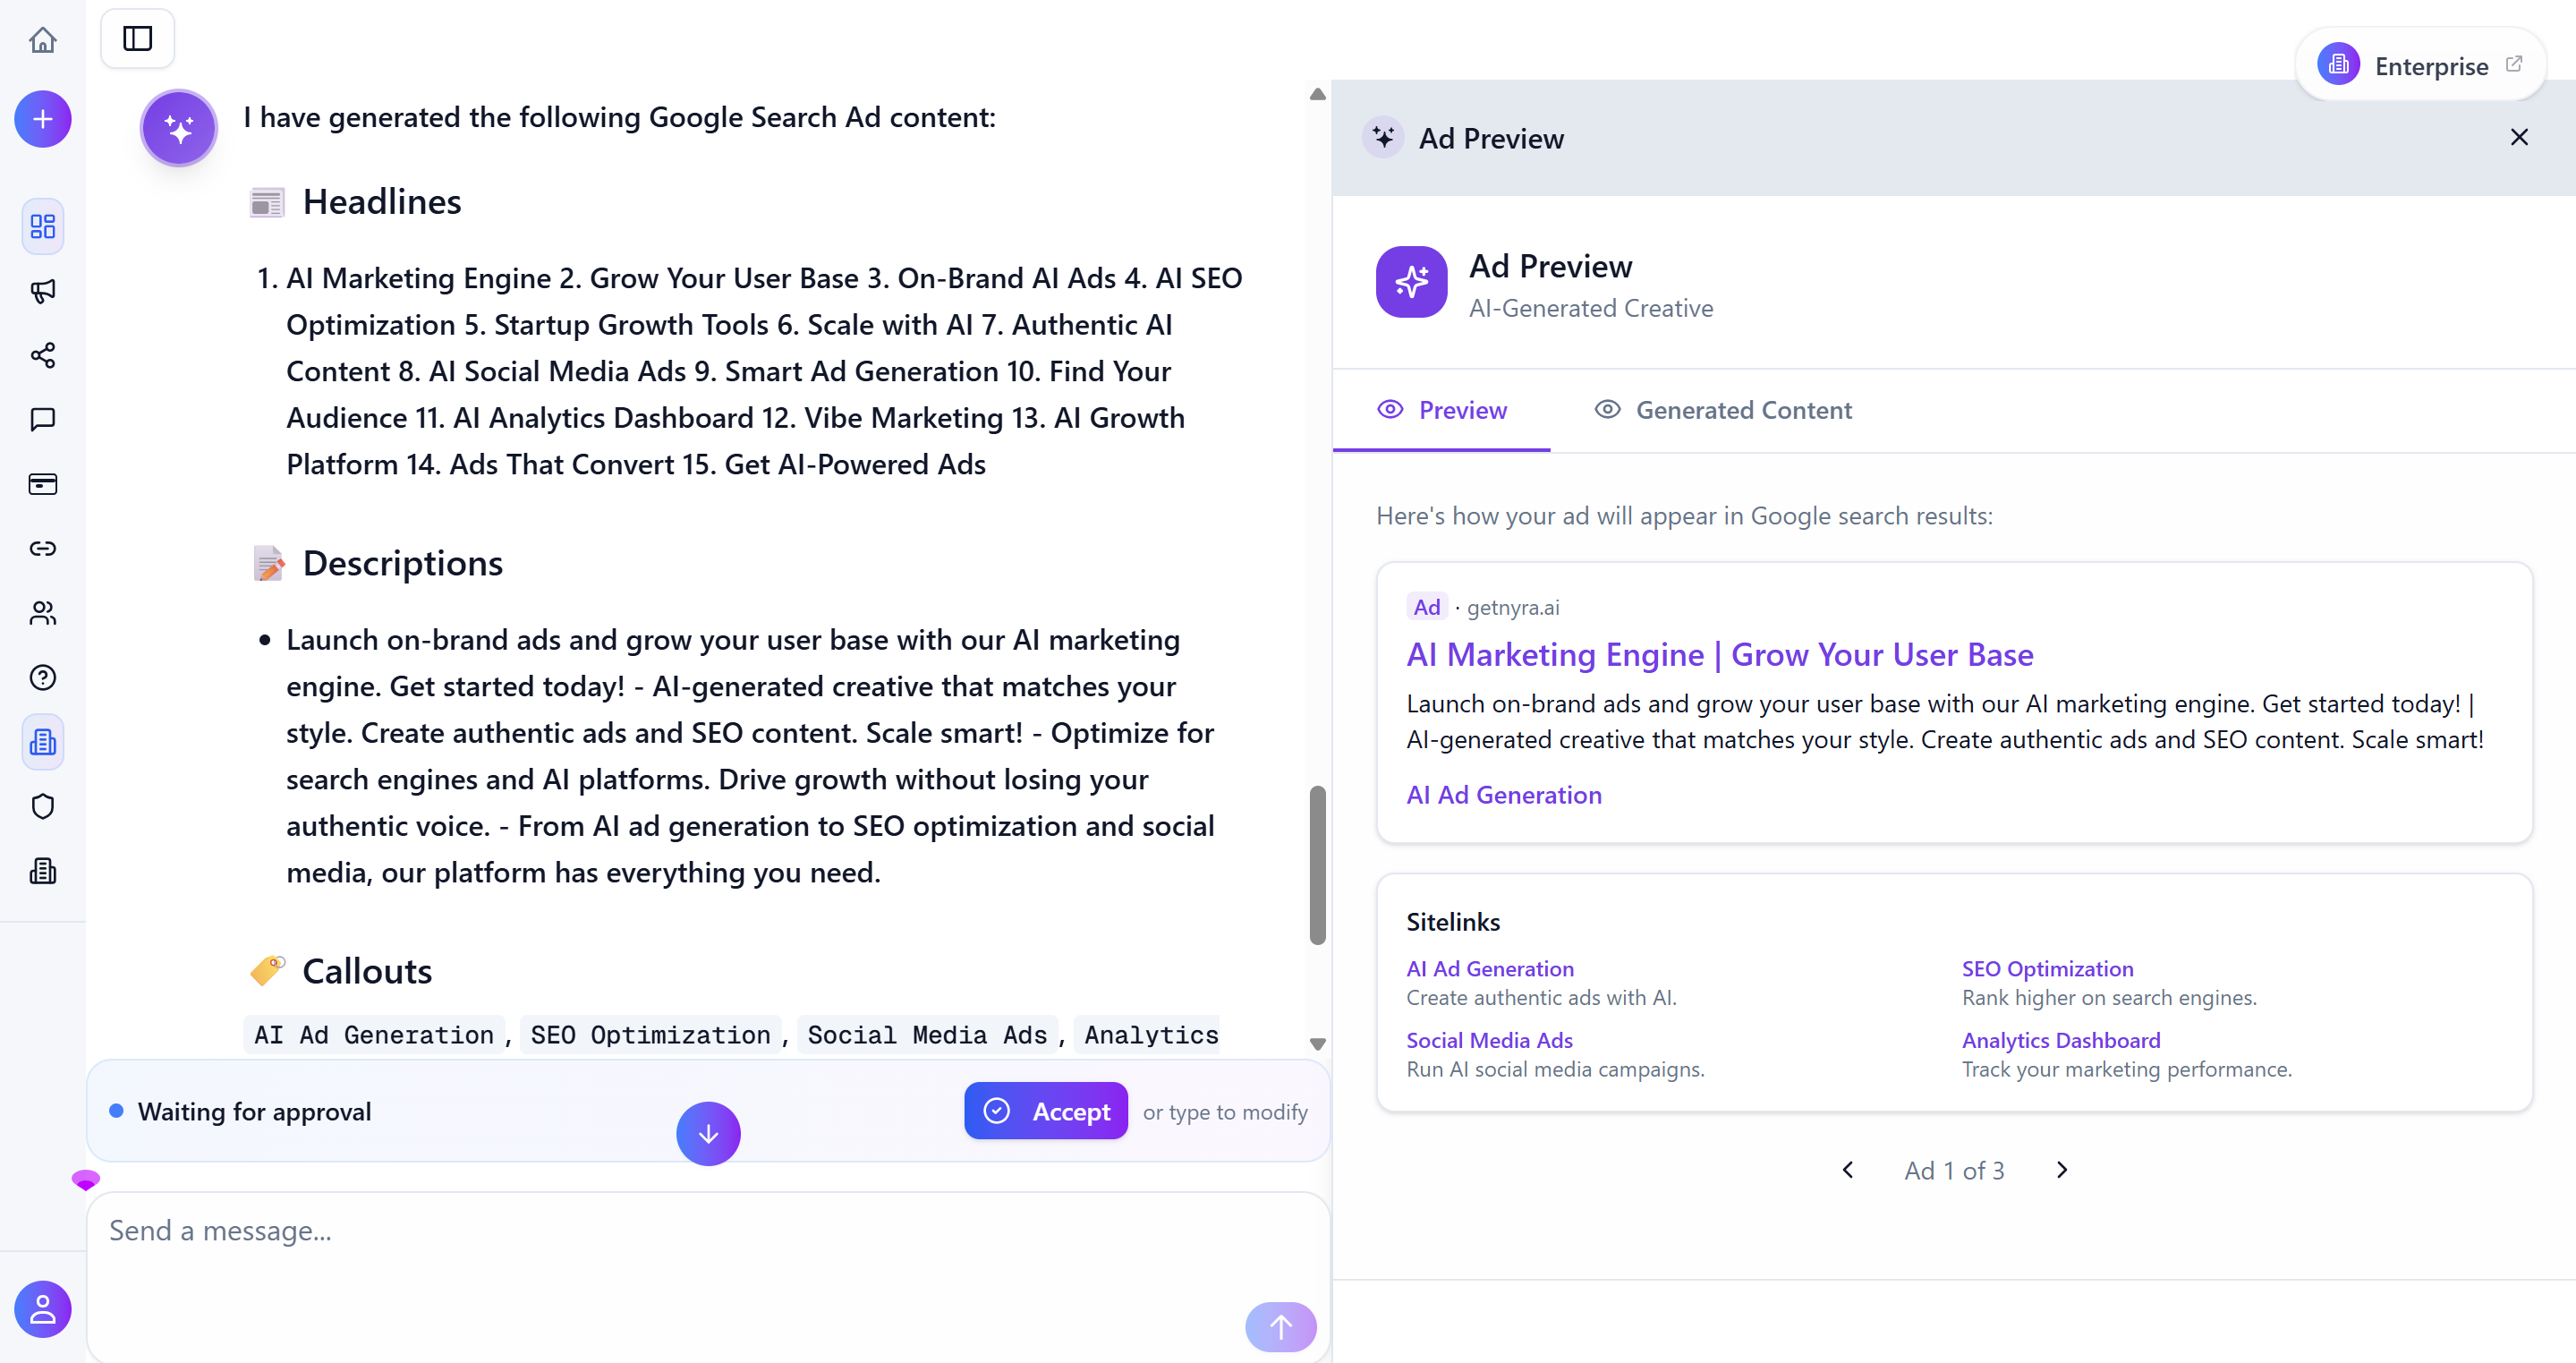Image resolution: width=2576 pixels, height=1363 pixels.
Task: Go to next ad with right chevron
Action: 2061,1169
